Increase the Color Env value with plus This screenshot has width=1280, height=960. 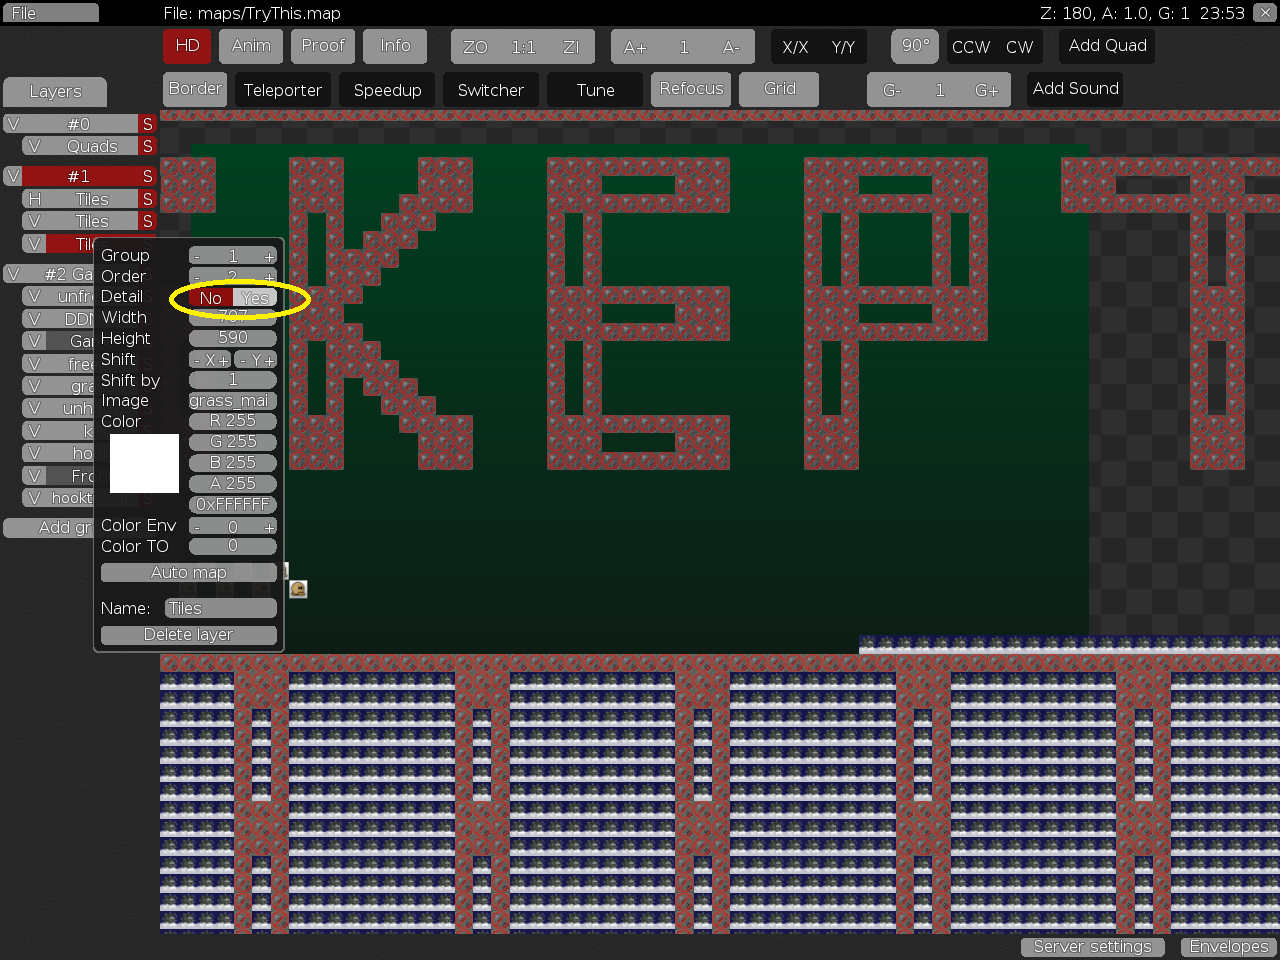[268, 527]
